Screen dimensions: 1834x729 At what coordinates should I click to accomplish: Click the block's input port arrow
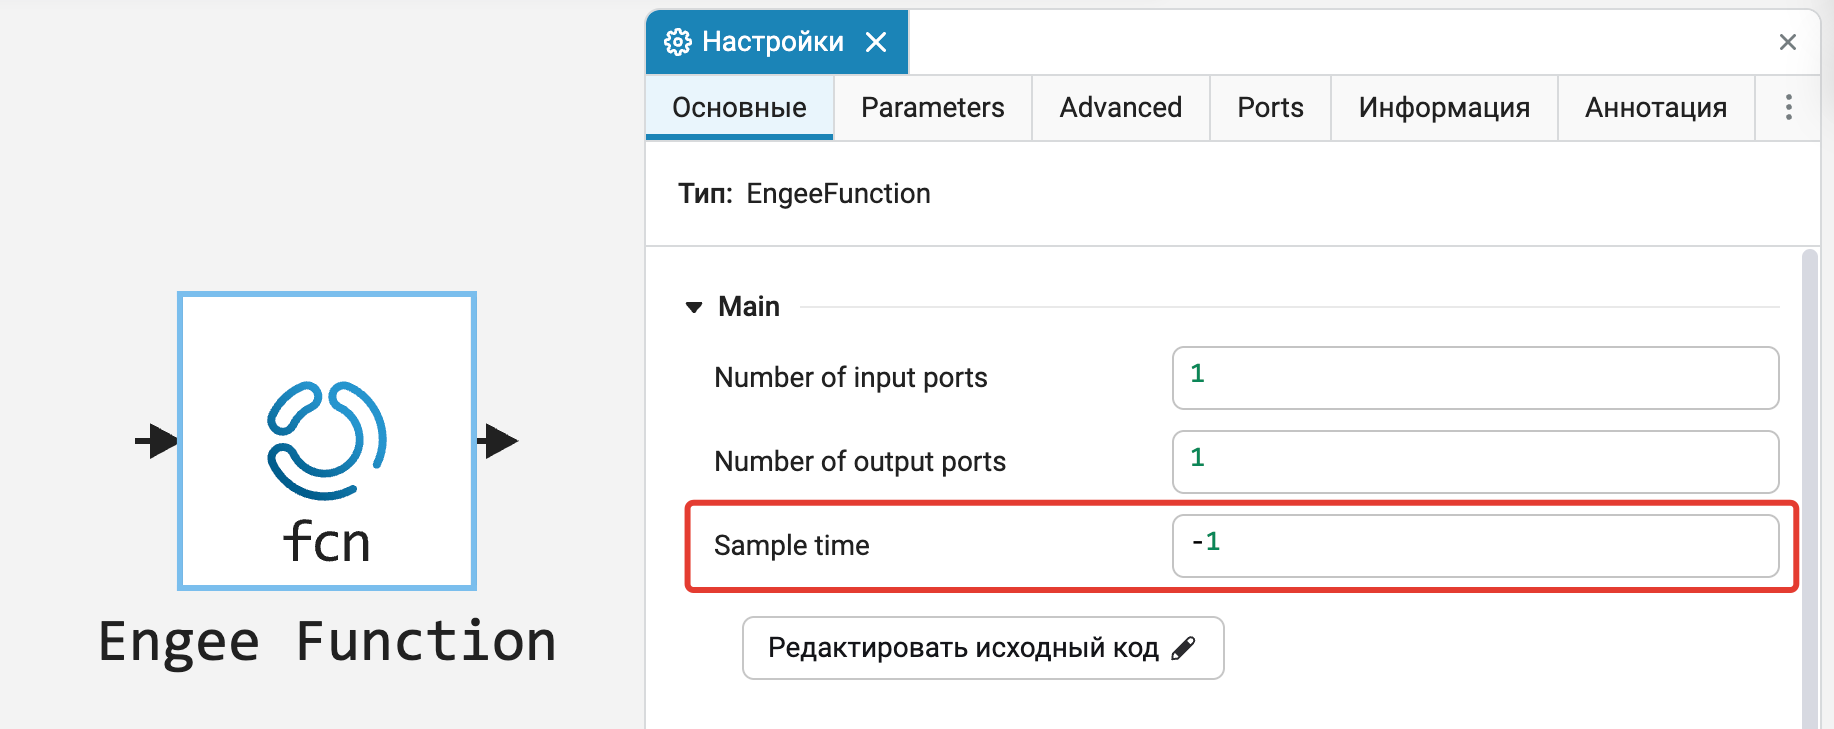click(156, 440)
